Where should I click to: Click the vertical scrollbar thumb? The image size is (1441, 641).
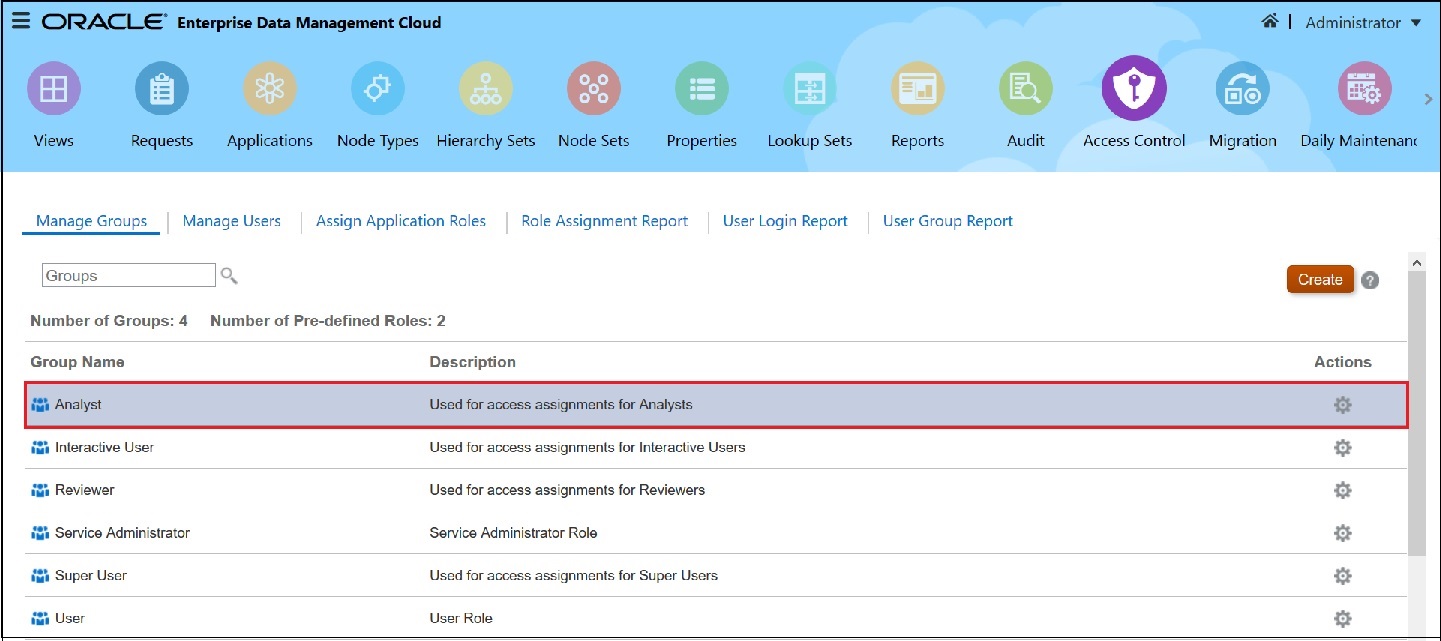(1416, 412)
